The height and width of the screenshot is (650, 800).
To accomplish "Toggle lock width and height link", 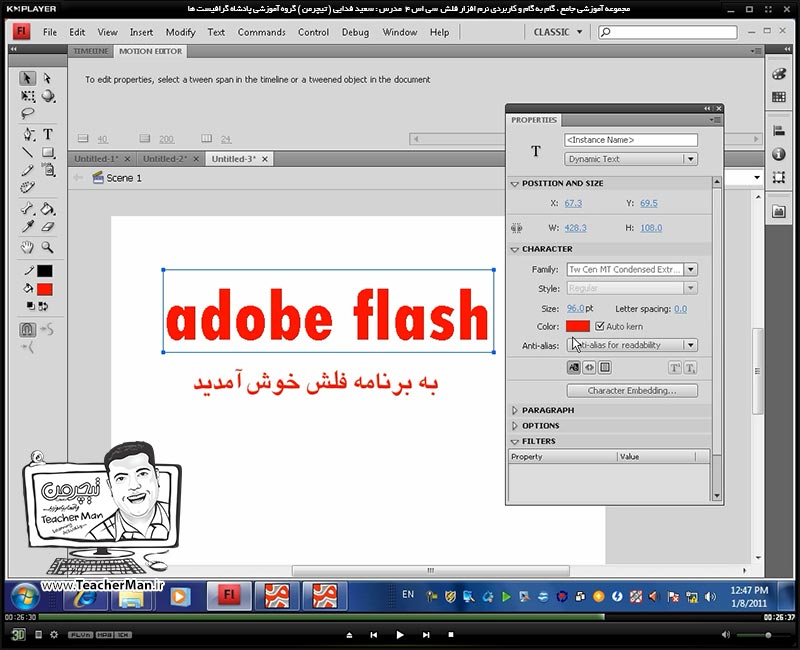I will 516,228.
